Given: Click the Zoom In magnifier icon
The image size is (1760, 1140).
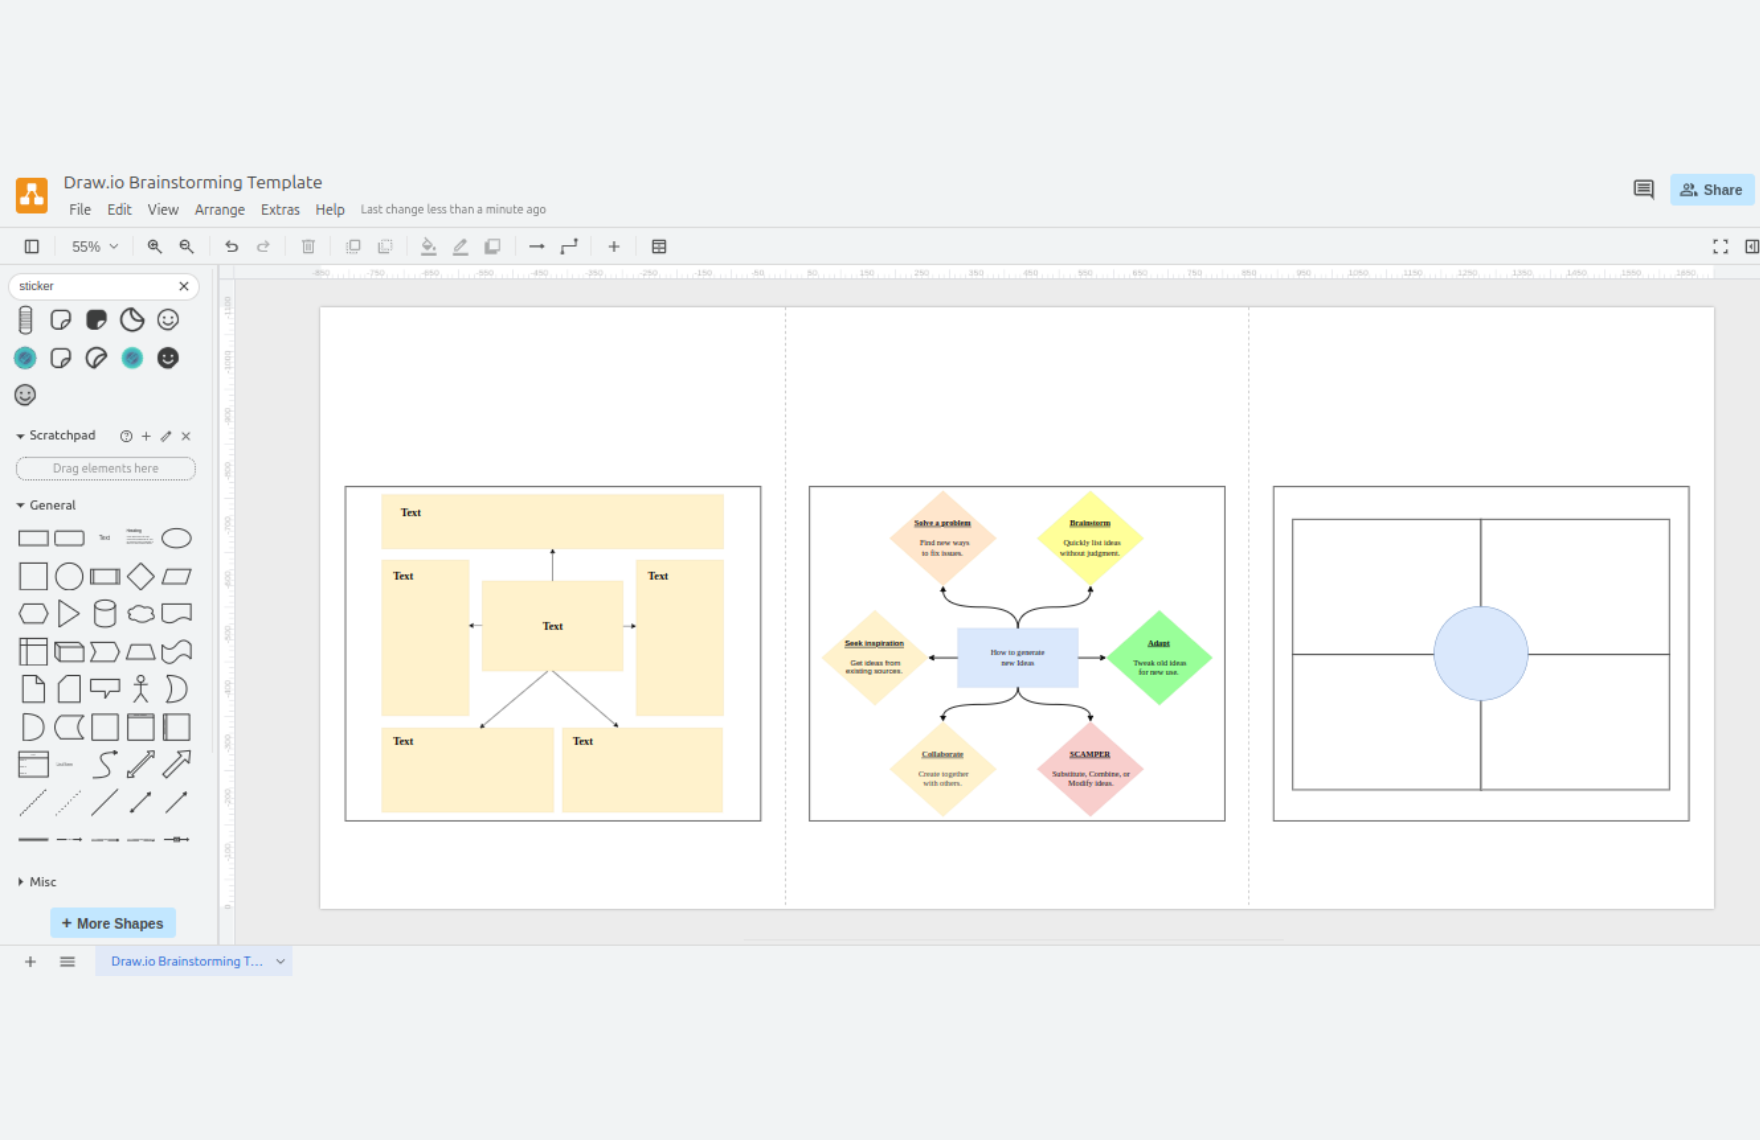Looking at the screenshot, I should (154, 246).
